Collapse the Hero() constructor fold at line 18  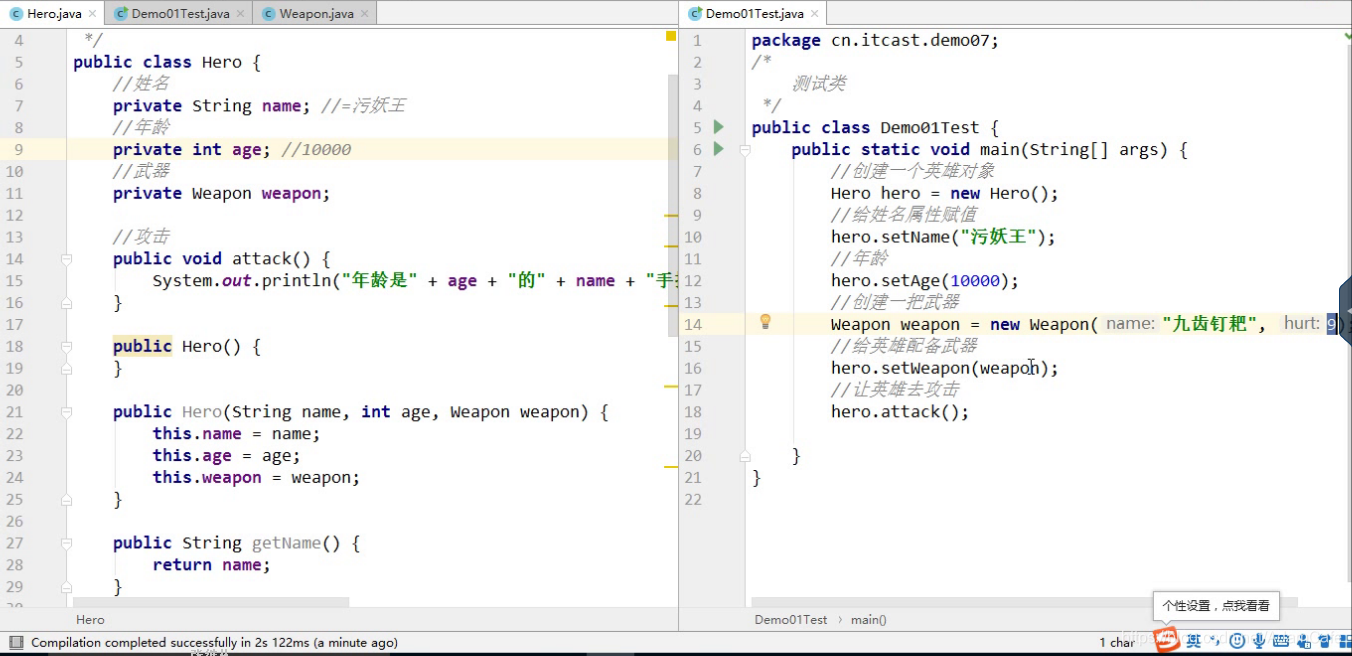(x=66, y=346)
